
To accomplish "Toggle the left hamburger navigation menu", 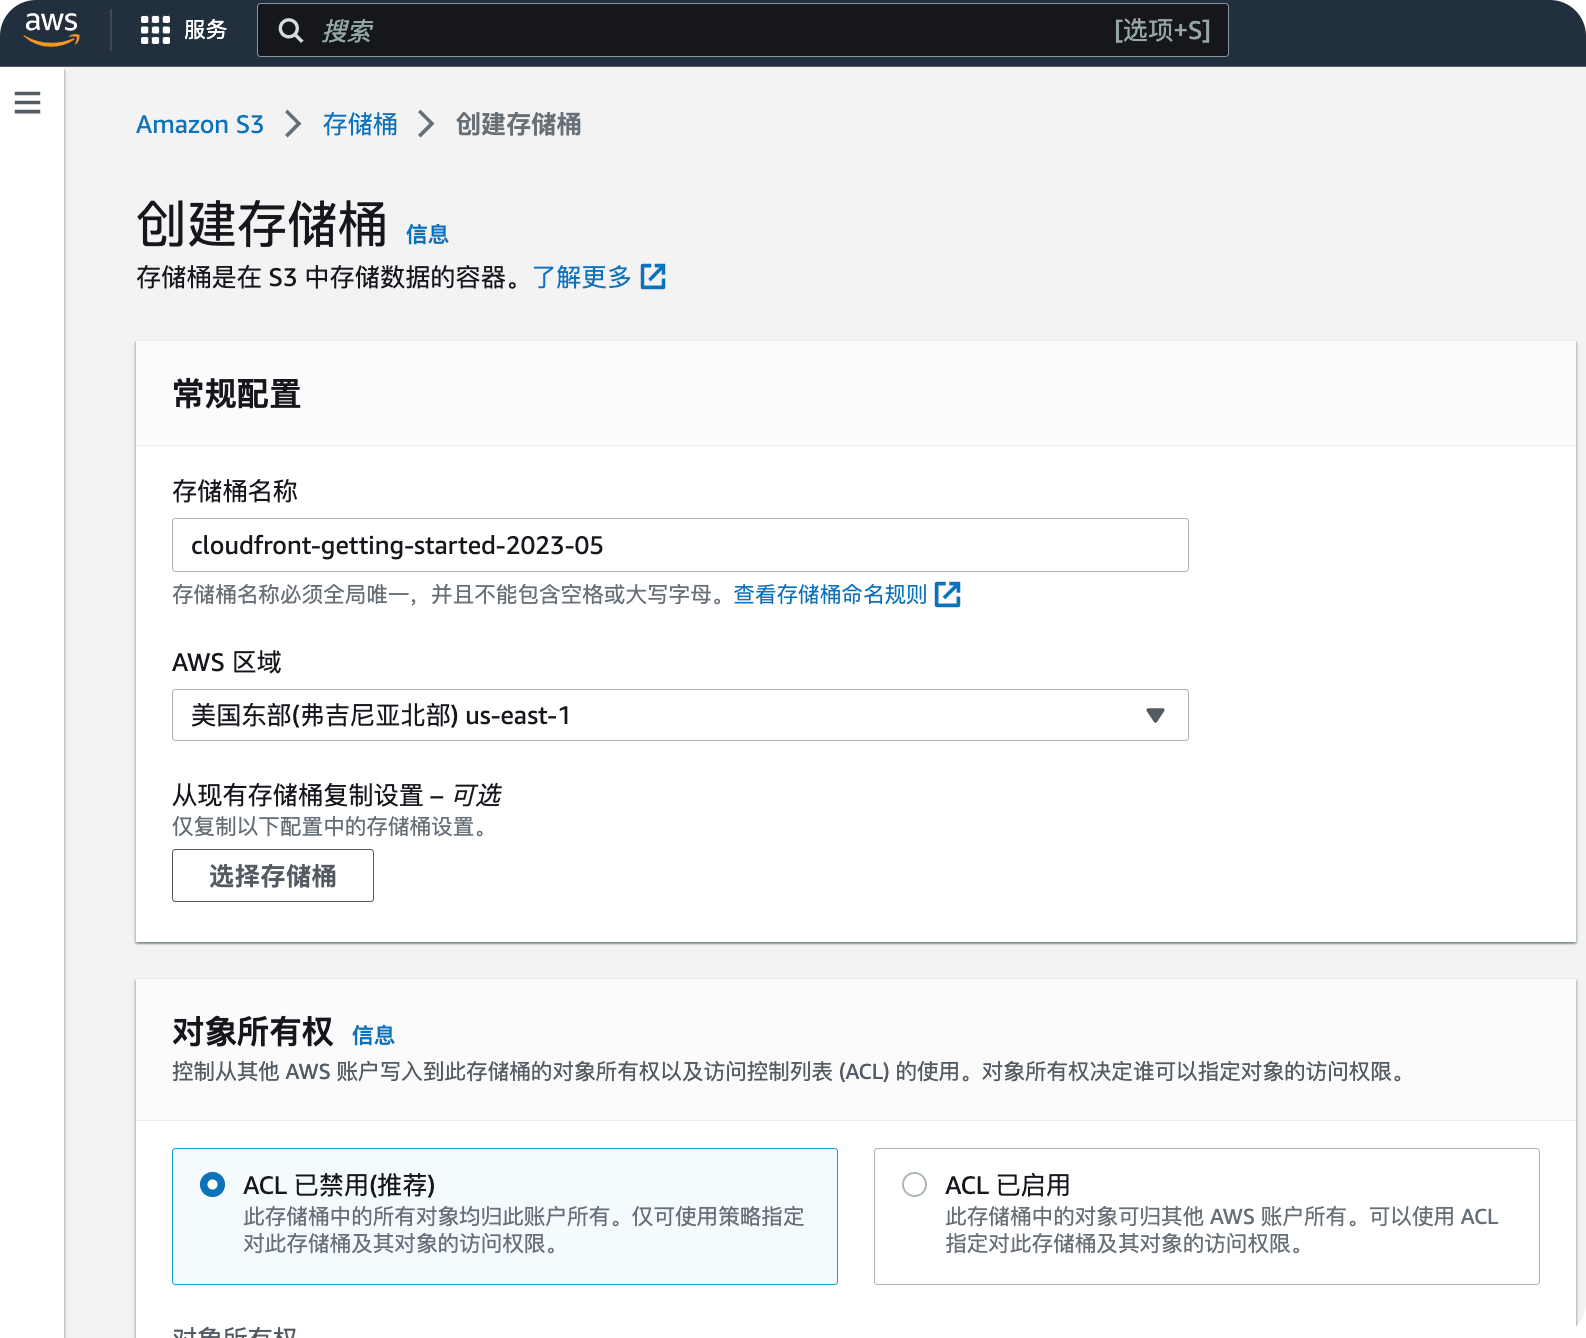I will [28, 102].
